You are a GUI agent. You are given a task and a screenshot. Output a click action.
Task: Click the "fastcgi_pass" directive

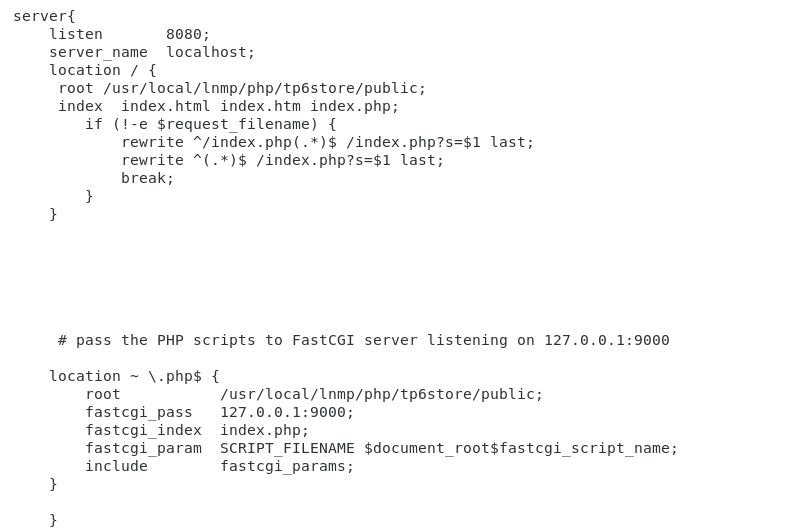coord(139,412)
